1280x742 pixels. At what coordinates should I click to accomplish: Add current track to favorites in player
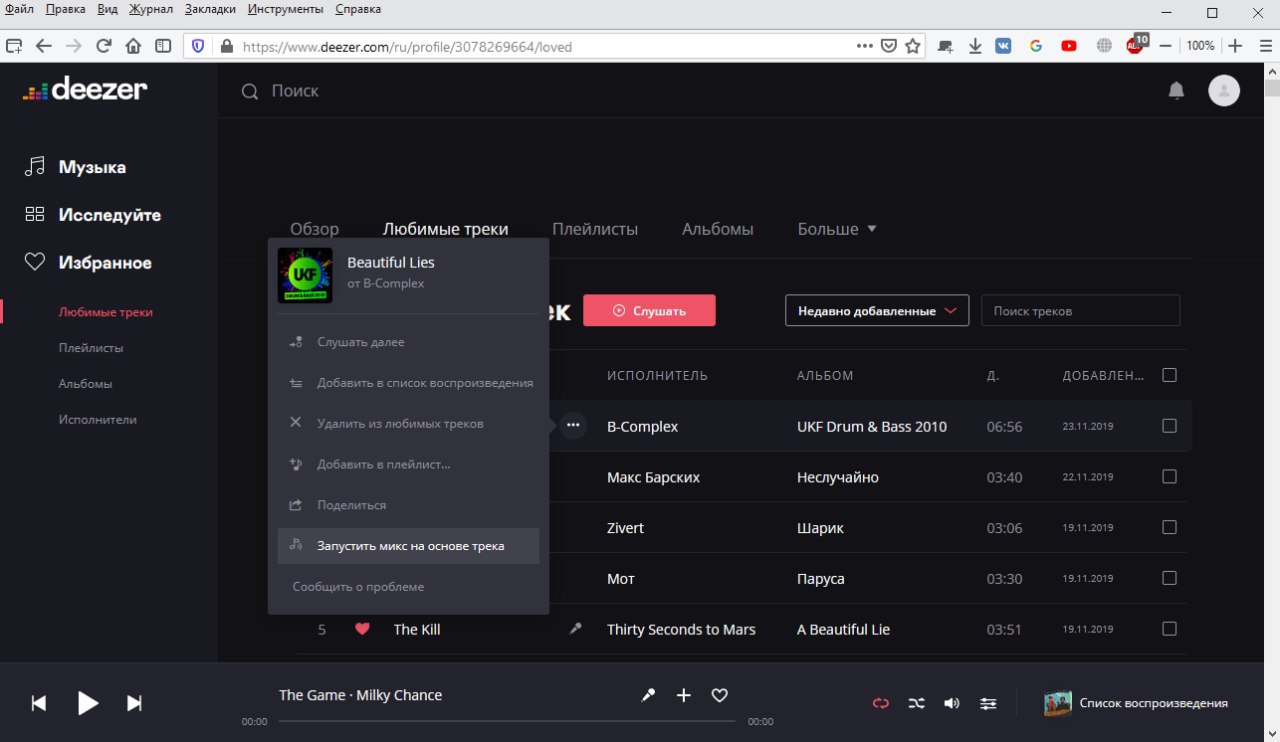coord(719,695)
